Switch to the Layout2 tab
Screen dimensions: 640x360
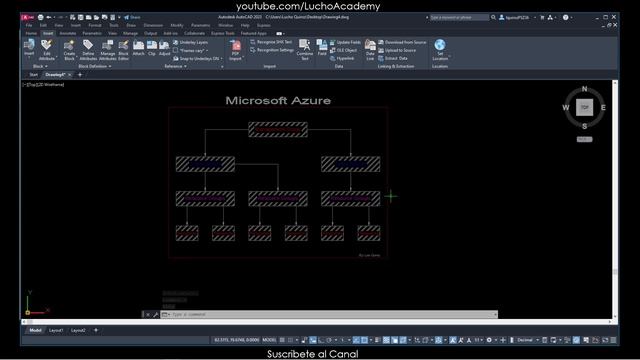point(78,330)
